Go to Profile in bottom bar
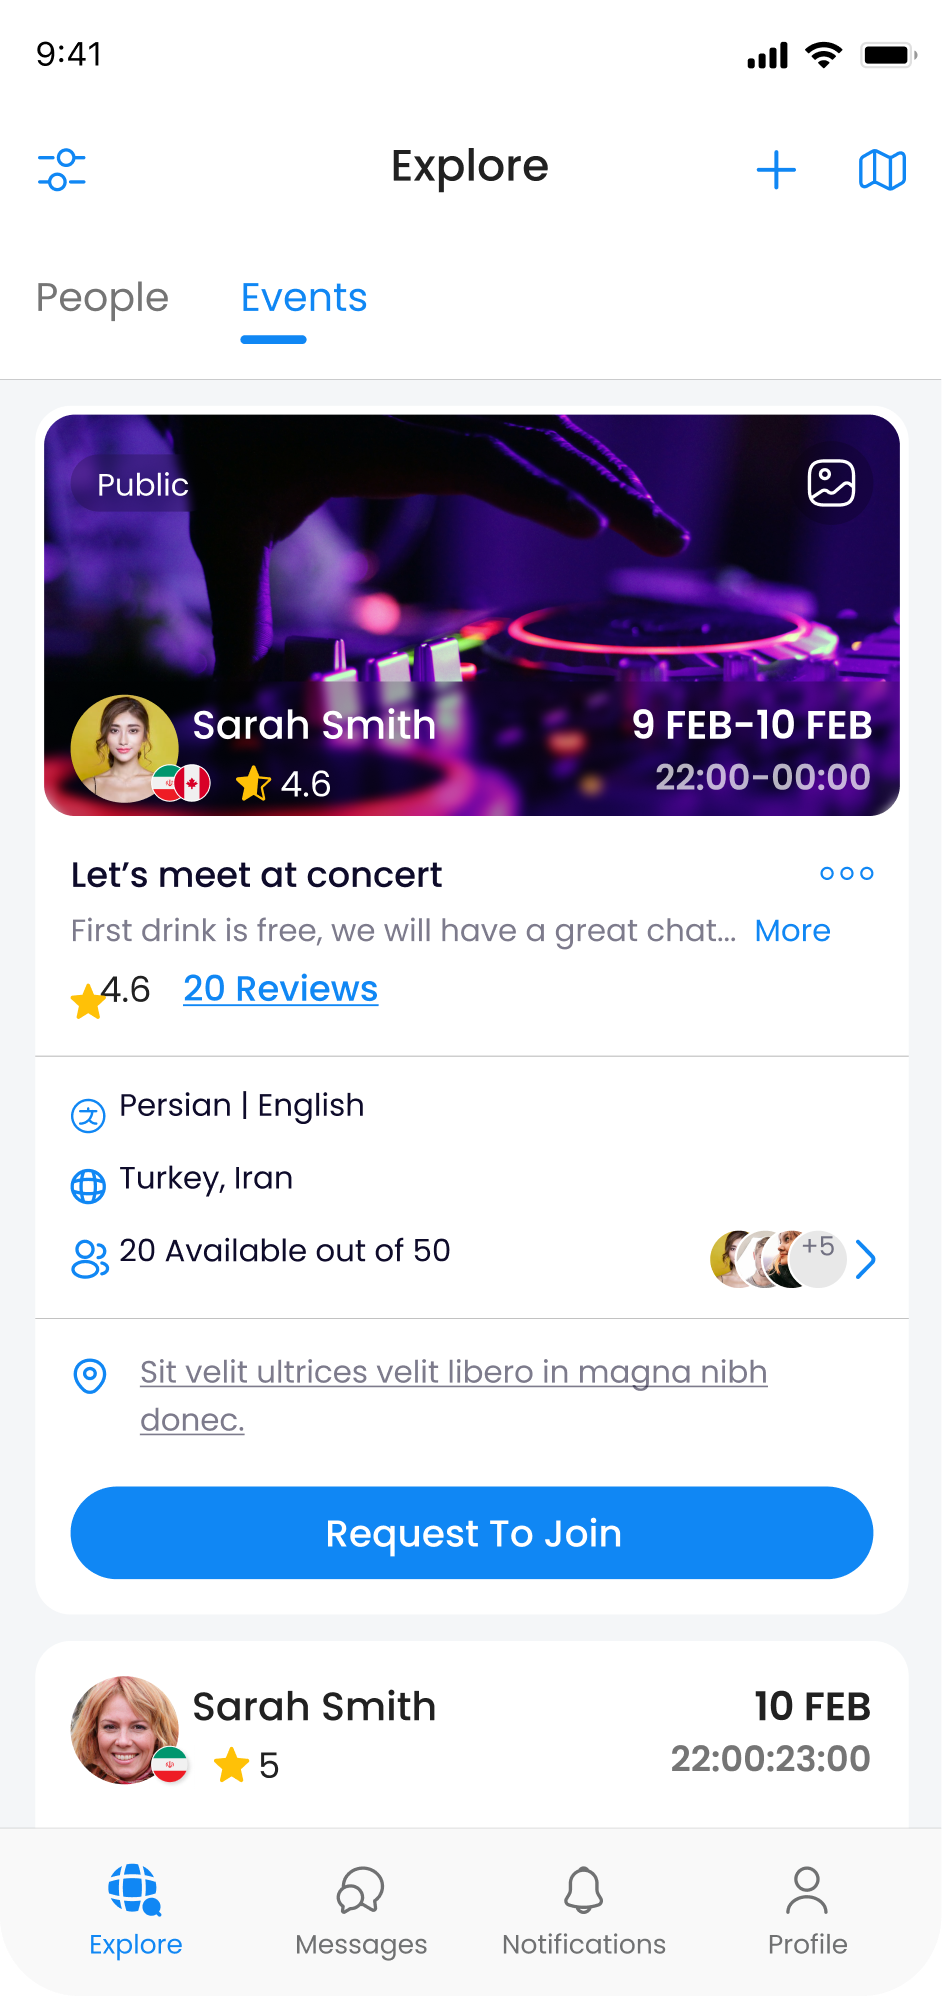This screenshot has width=942, height=1996. [807, 1910]
